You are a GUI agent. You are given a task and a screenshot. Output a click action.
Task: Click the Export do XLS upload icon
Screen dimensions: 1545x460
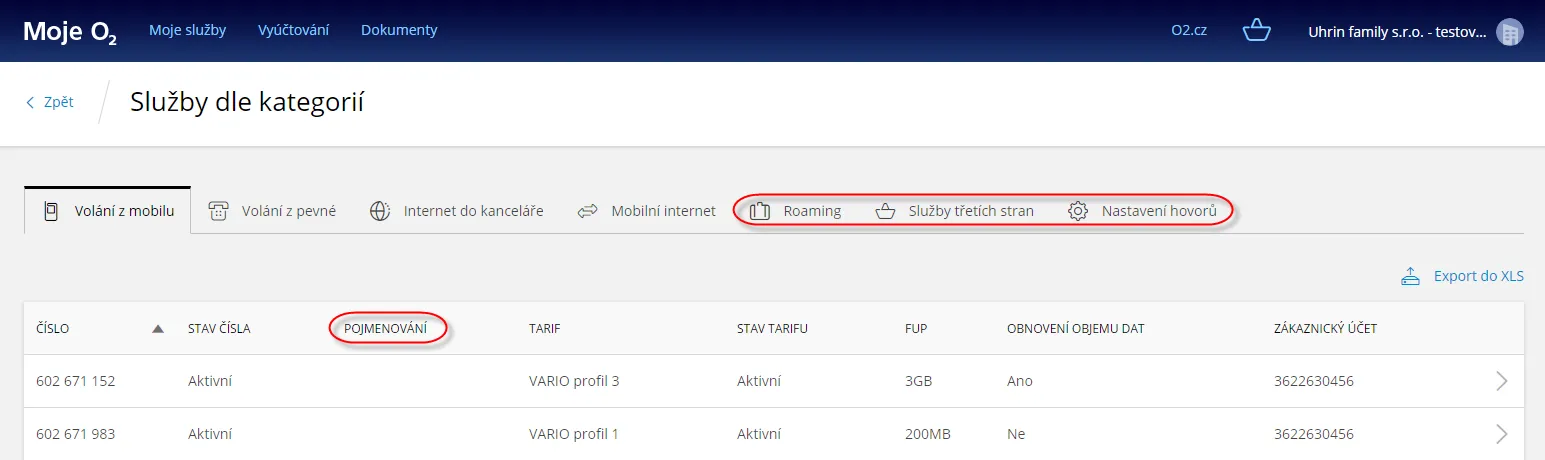[1410, 276]
